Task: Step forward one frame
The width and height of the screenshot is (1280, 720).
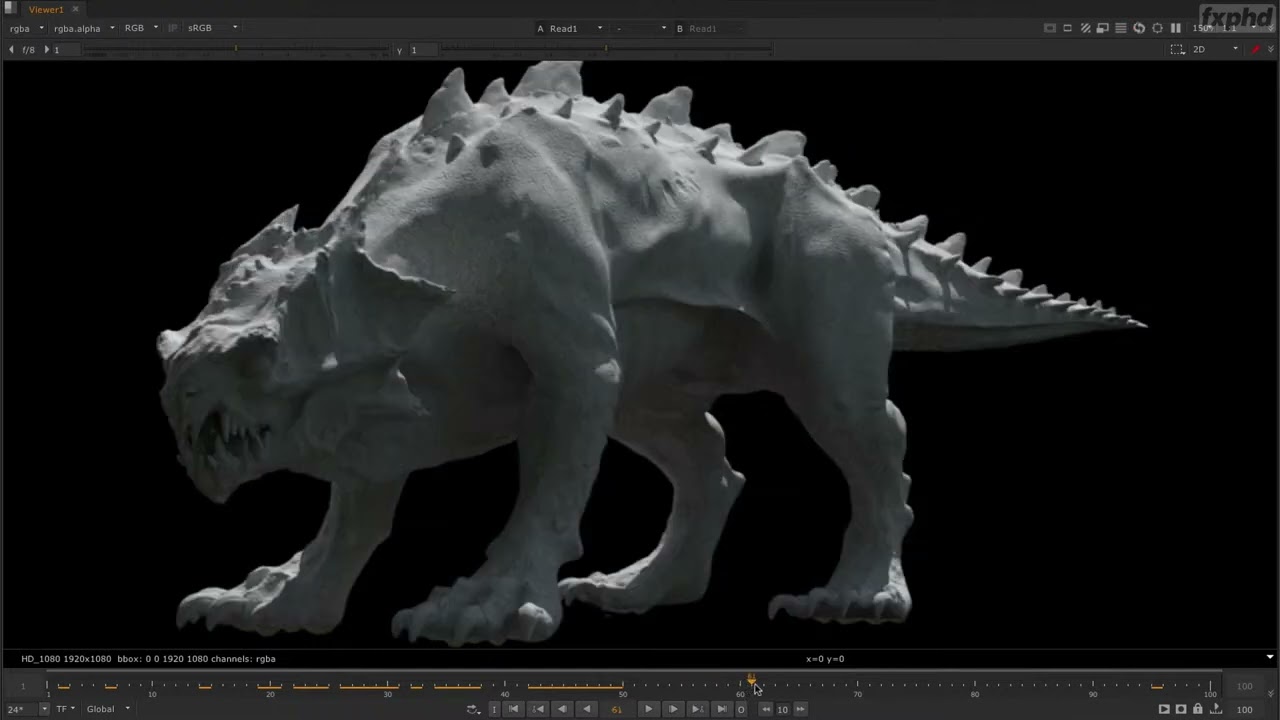Action: [x=673, y=709]
